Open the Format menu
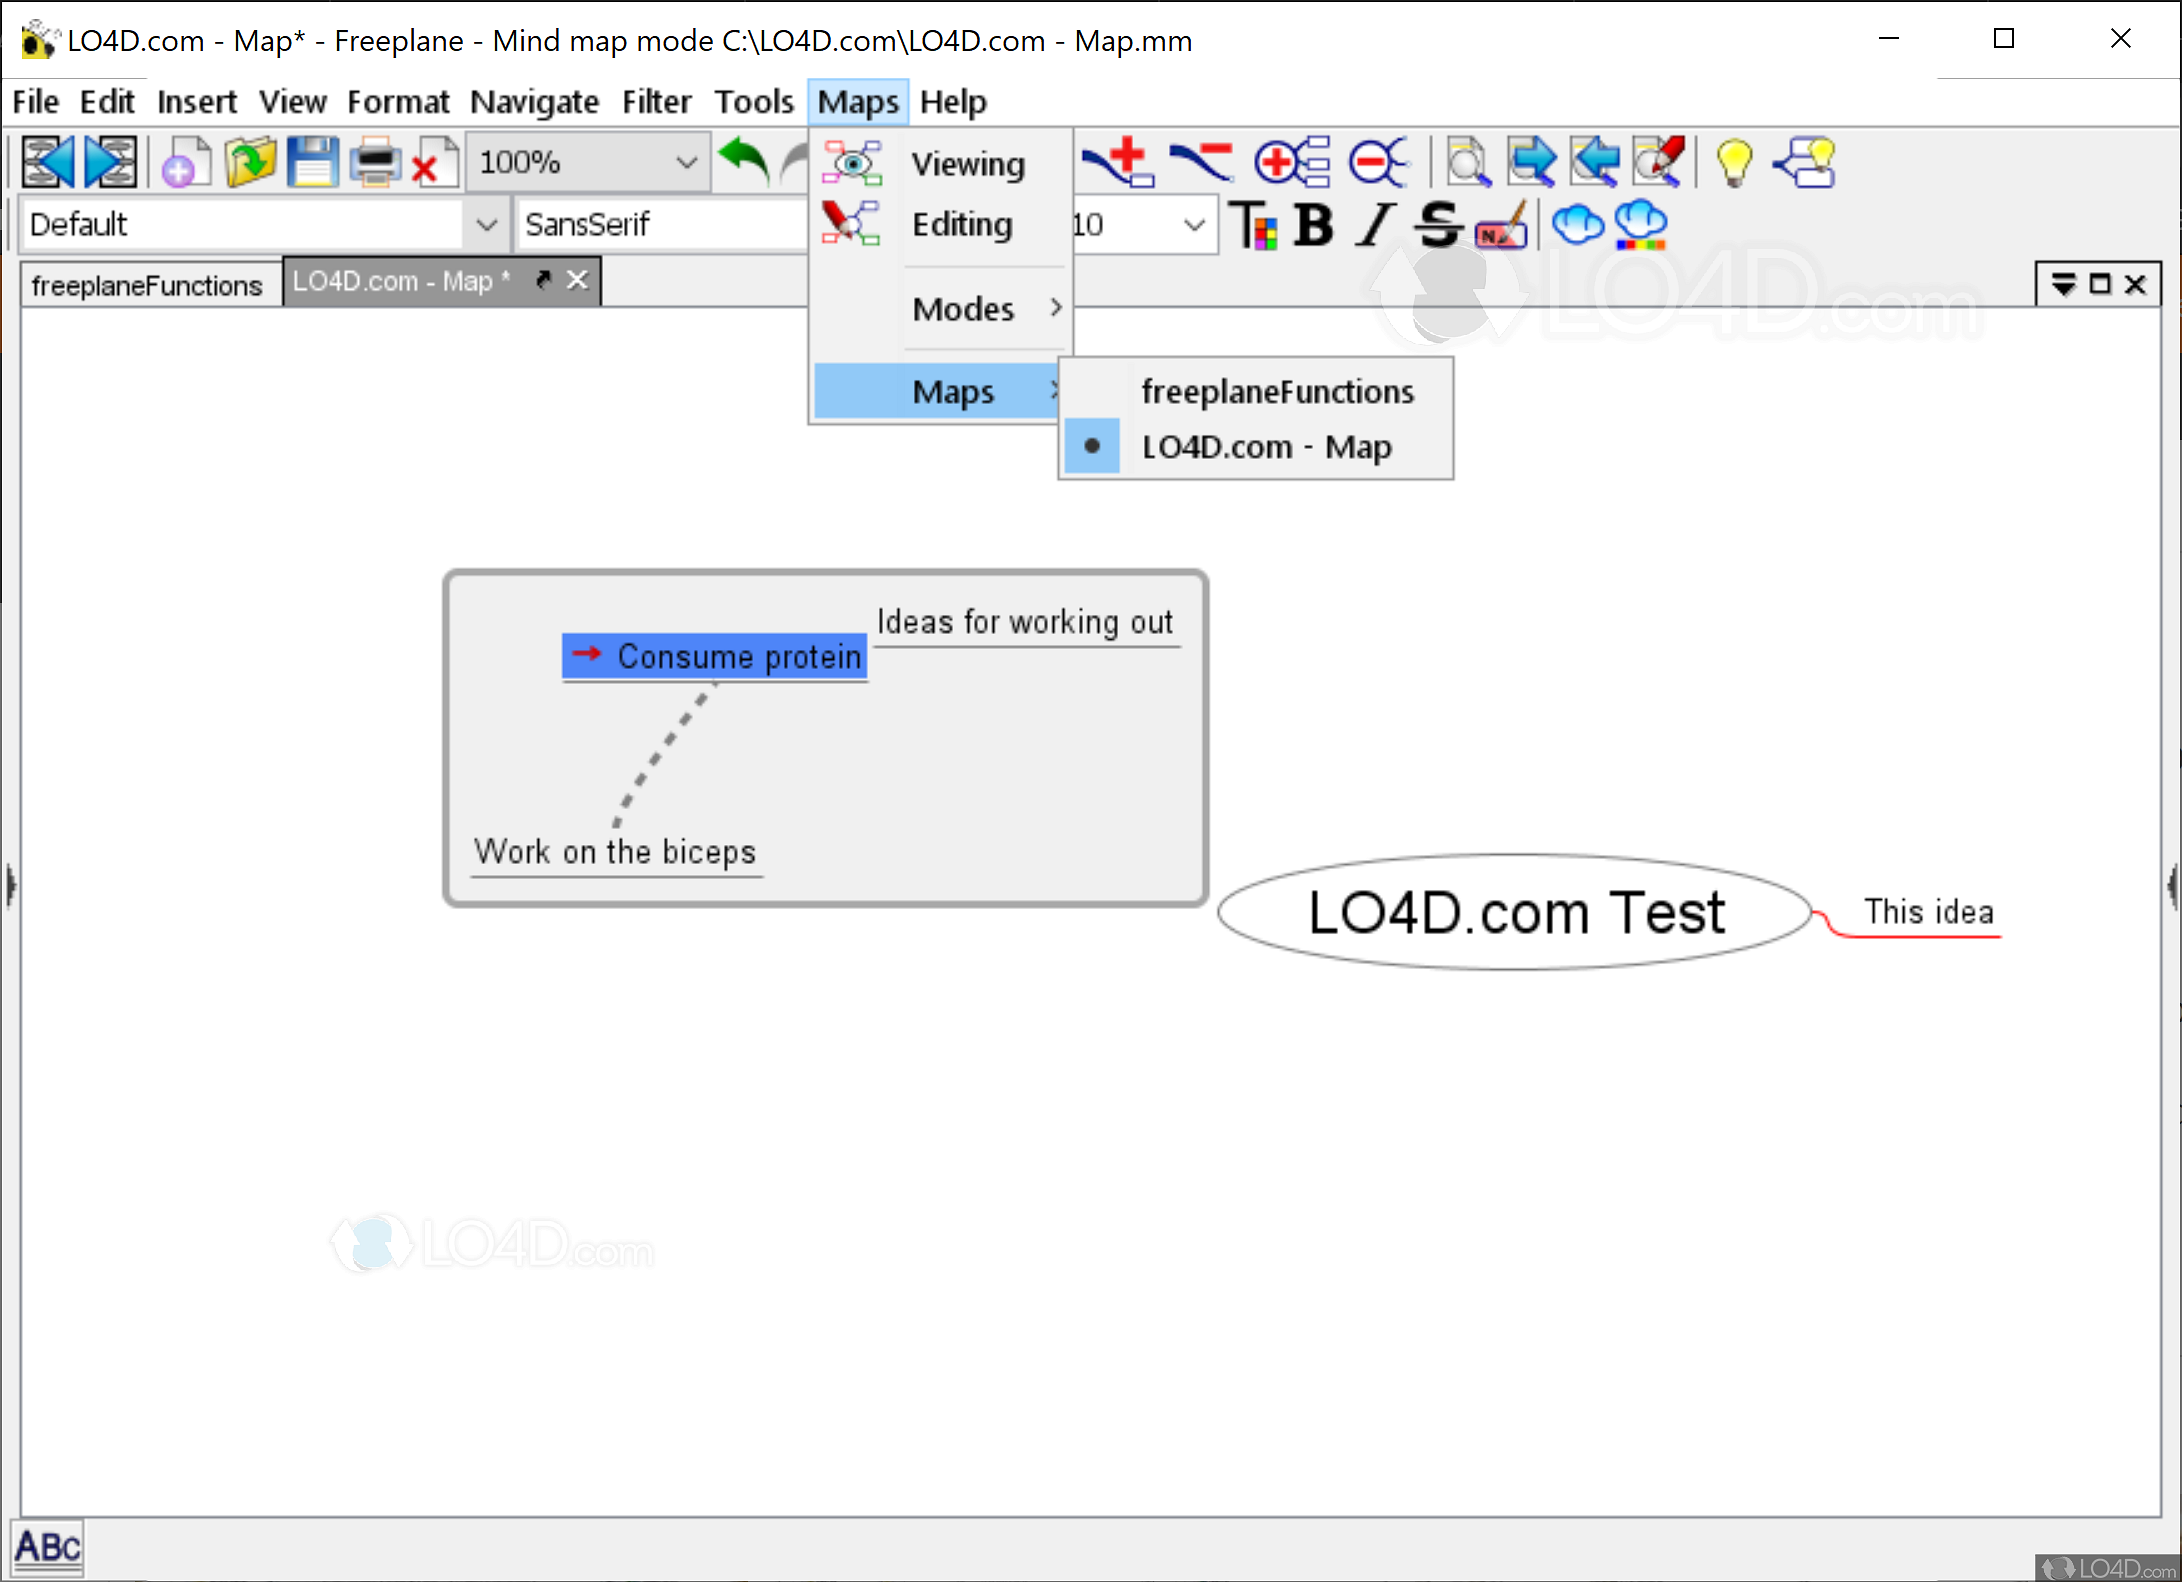2182x1582 pixels. click(x=398, y=102)
